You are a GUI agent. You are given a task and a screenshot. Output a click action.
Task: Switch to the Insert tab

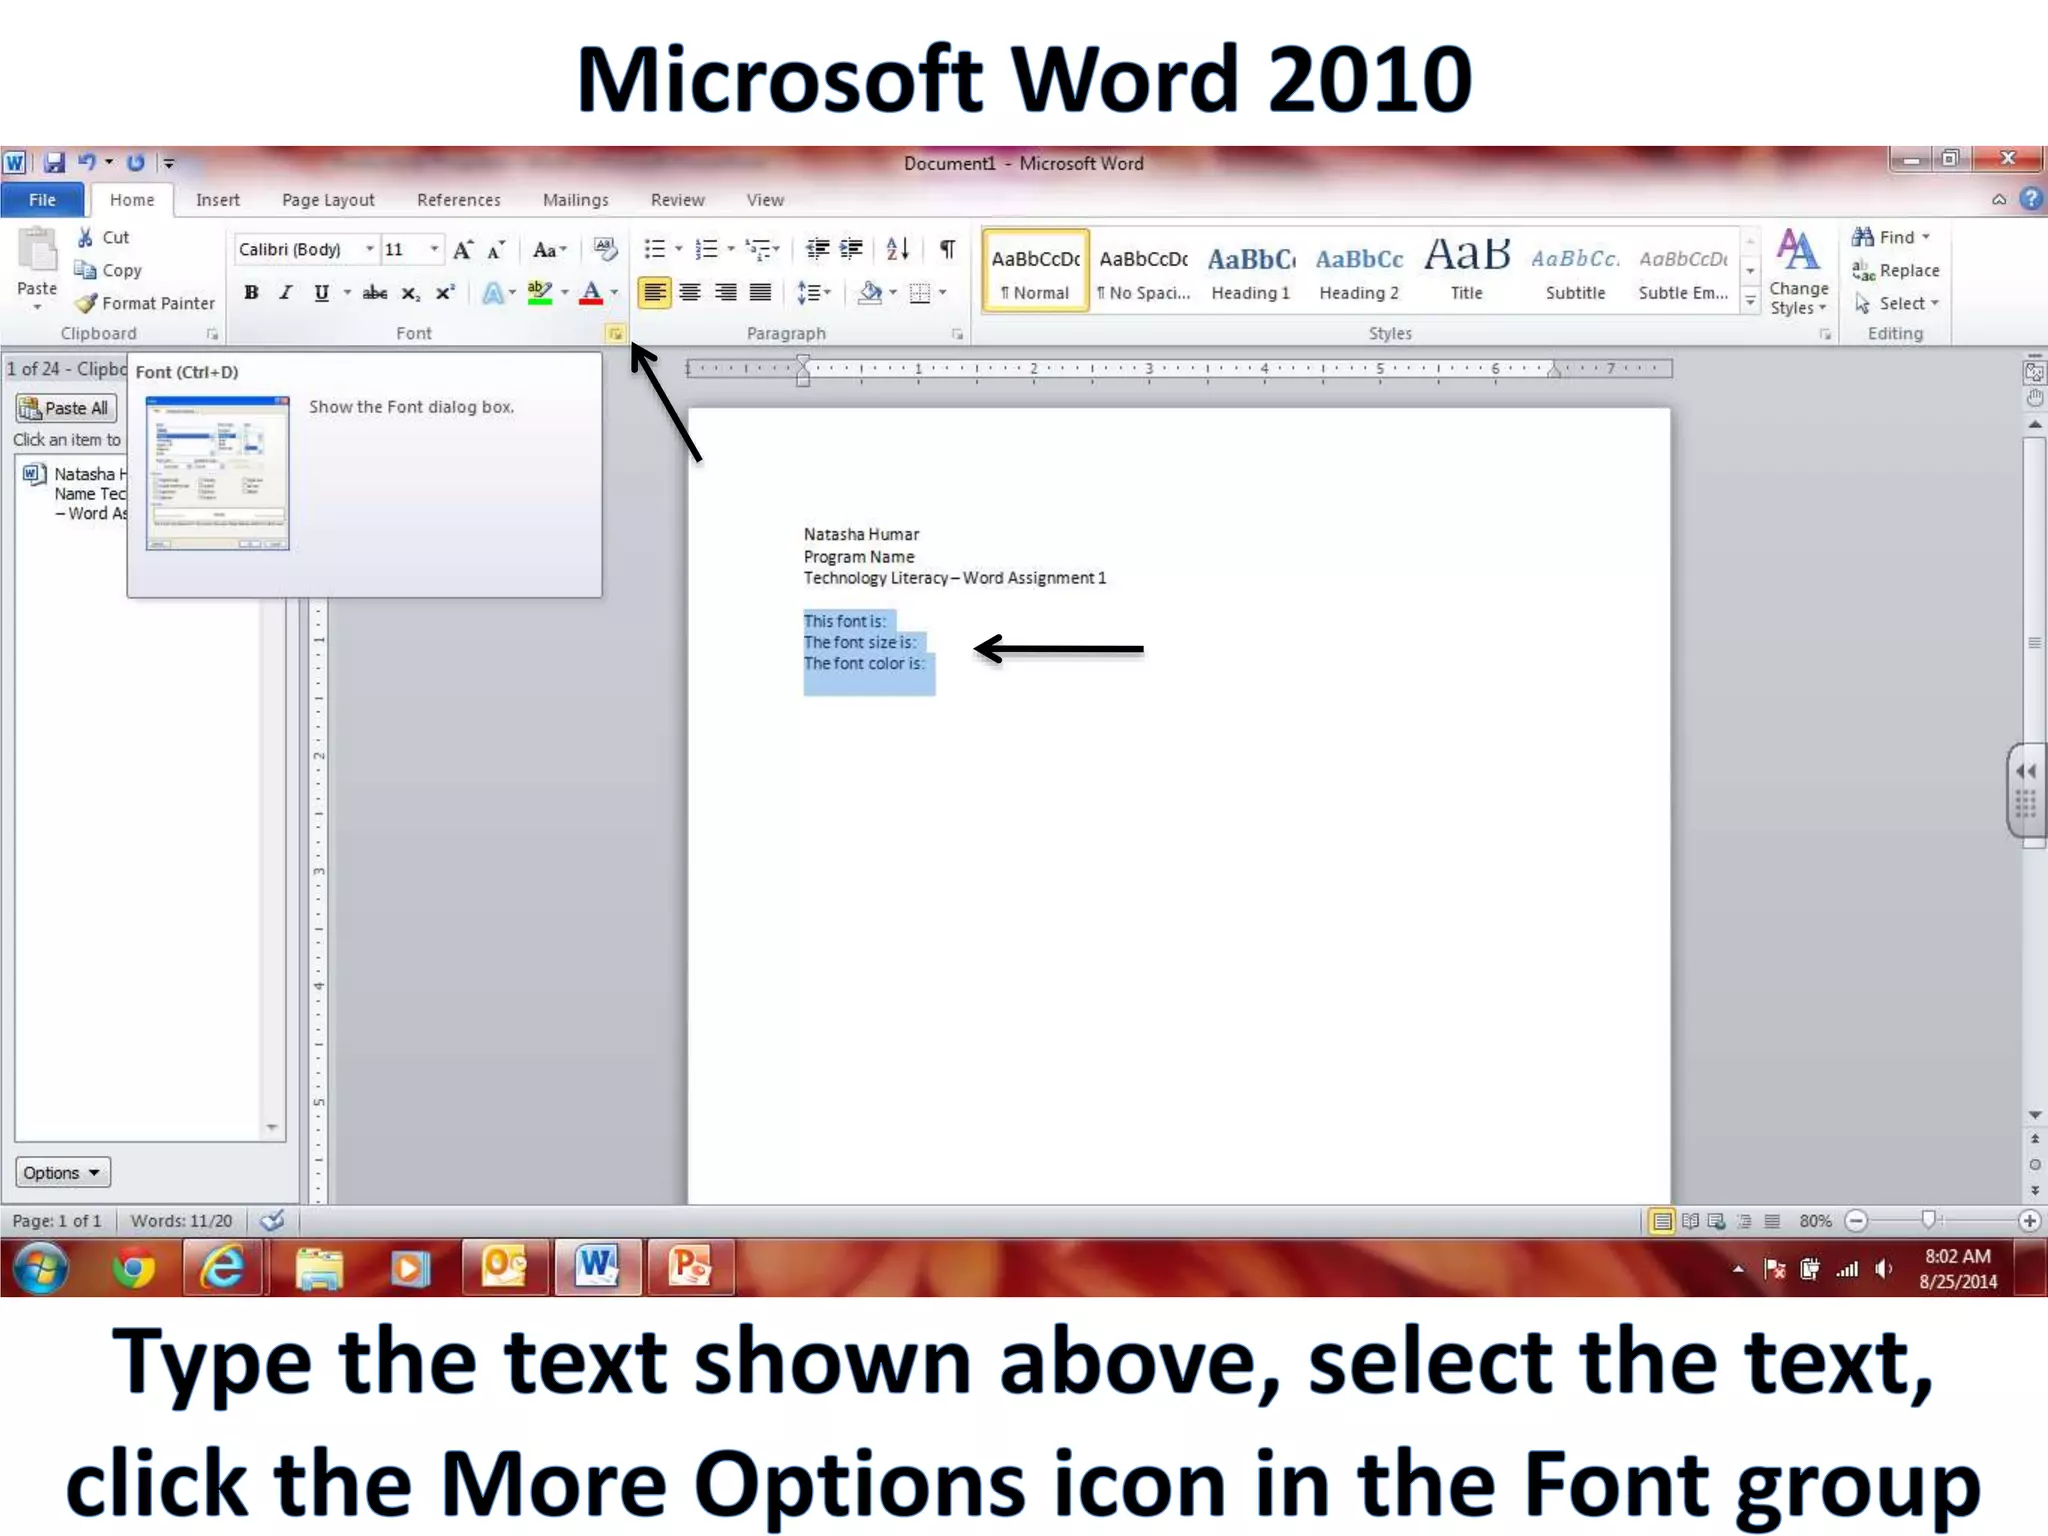click(218, 200)
